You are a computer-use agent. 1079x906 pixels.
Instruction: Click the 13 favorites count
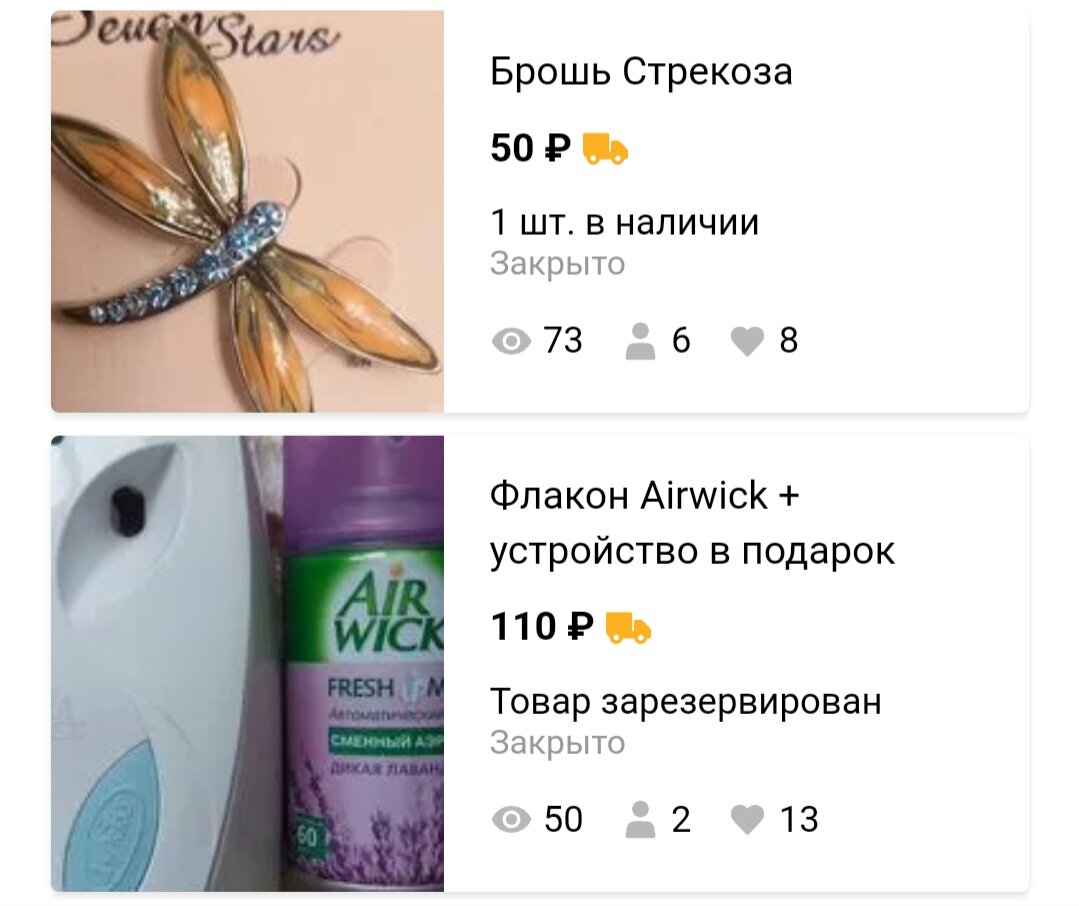799,819
